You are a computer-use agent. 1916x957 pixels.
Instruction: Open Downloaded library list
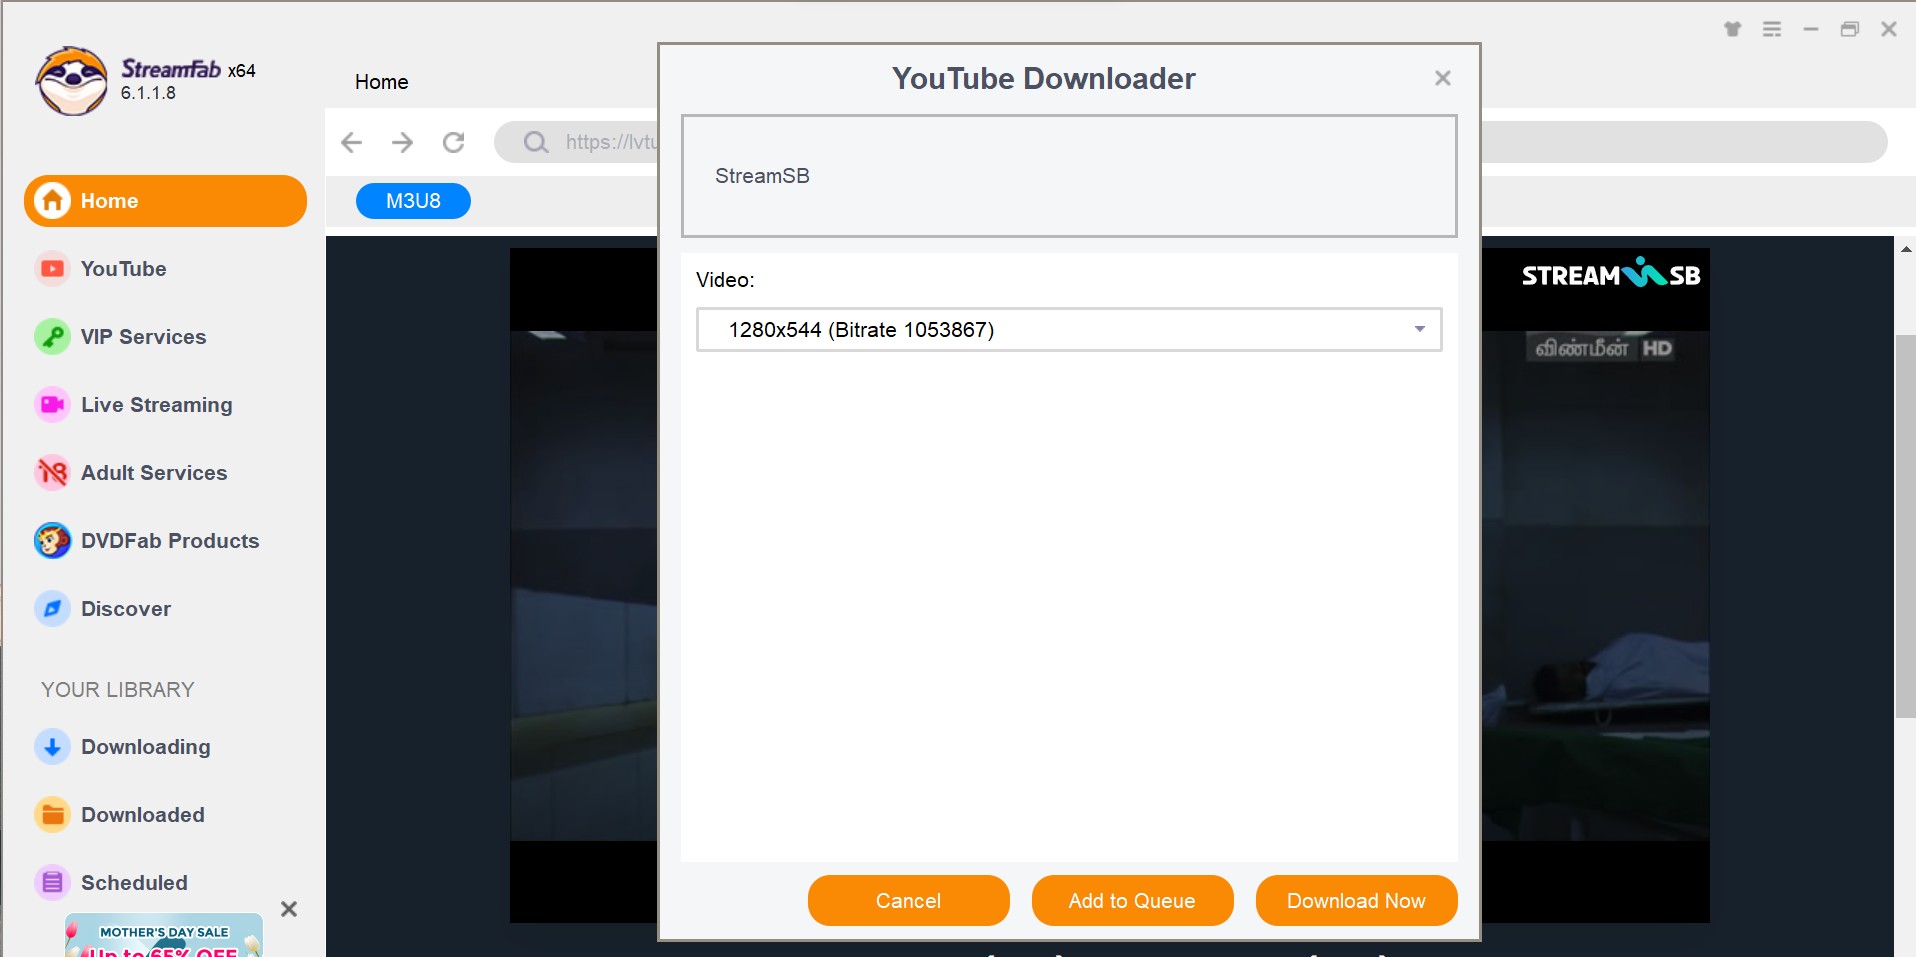click(143, 815)
